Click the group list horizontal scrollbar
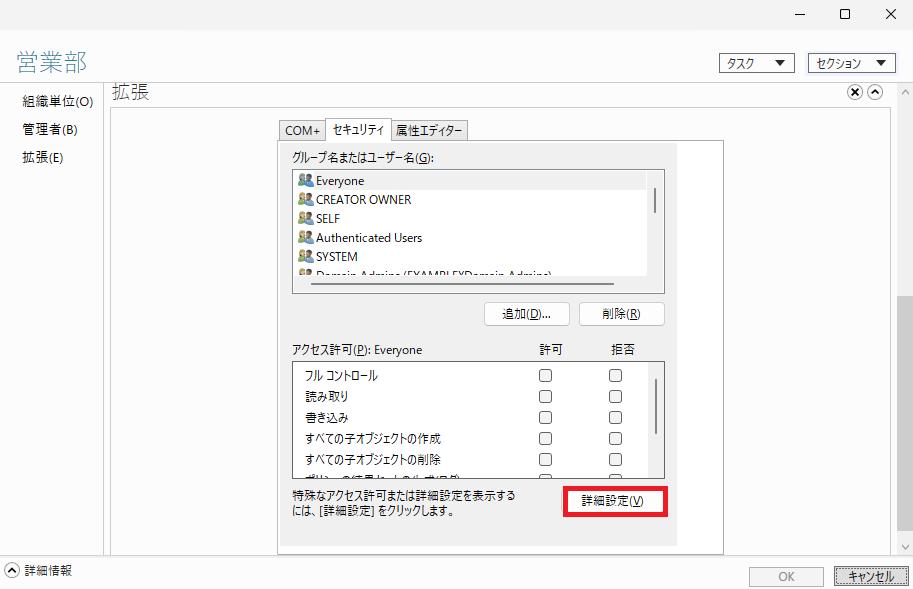Image resolution: width=913 pixels, height=589 pixels. pos(462,284)
